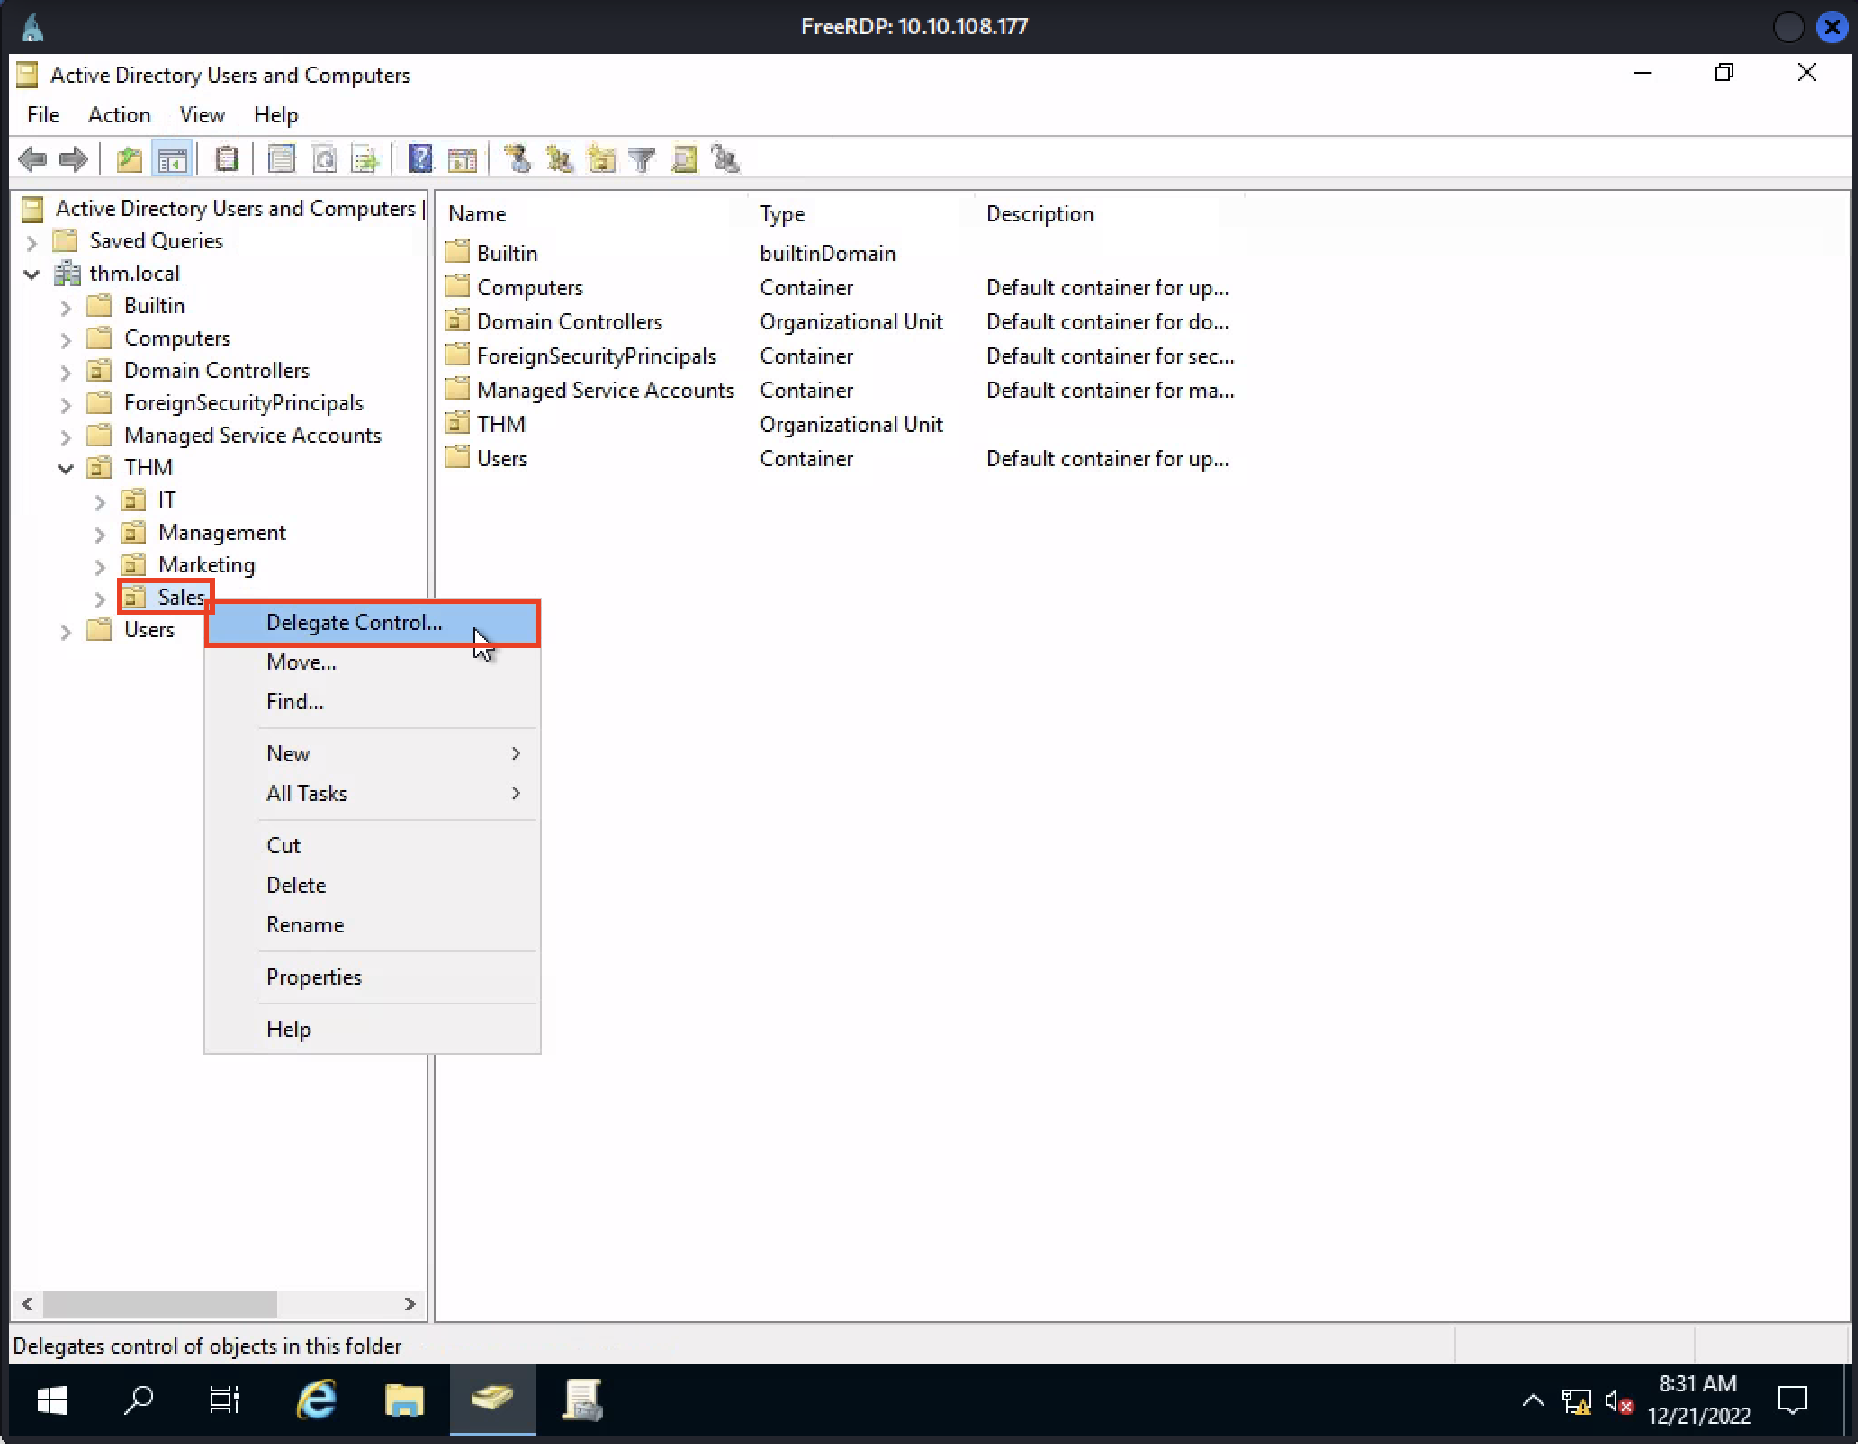Click the network tray icon

click(1577, 1402)
